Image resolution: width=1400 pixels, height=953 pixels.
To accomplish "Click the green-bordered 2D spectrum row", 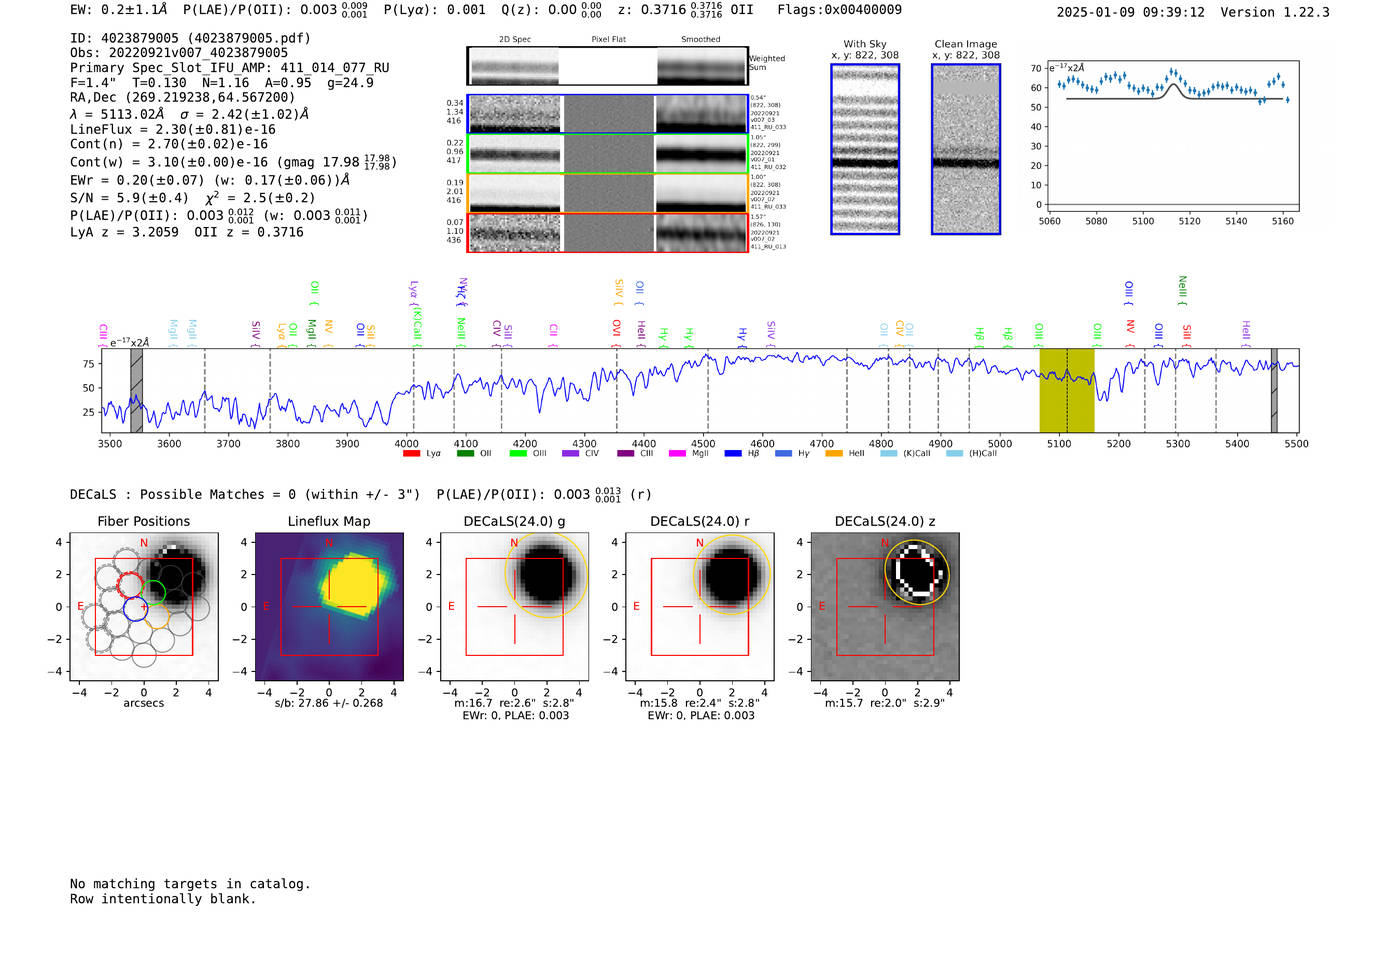I will point(608,154).
